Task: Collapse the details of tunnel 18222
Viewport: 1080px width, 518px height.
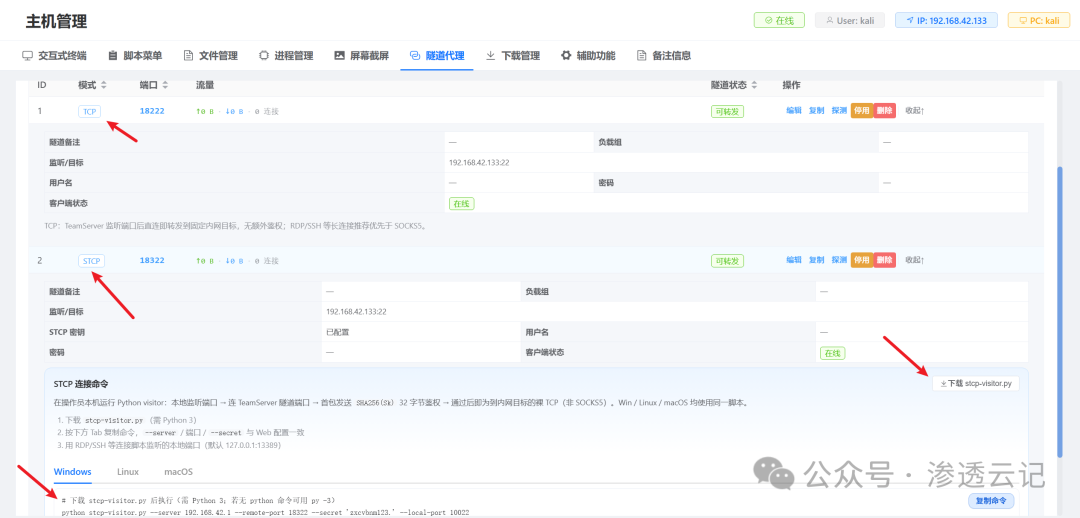Action: click(915, 111)
